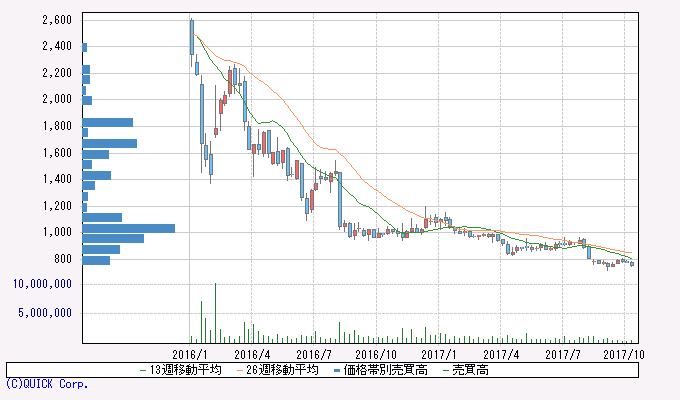Viewport: 680px width, 400px height.
Task: Click the 売買高 legend label
Action: pyautogui.click(x=471, y=370)
